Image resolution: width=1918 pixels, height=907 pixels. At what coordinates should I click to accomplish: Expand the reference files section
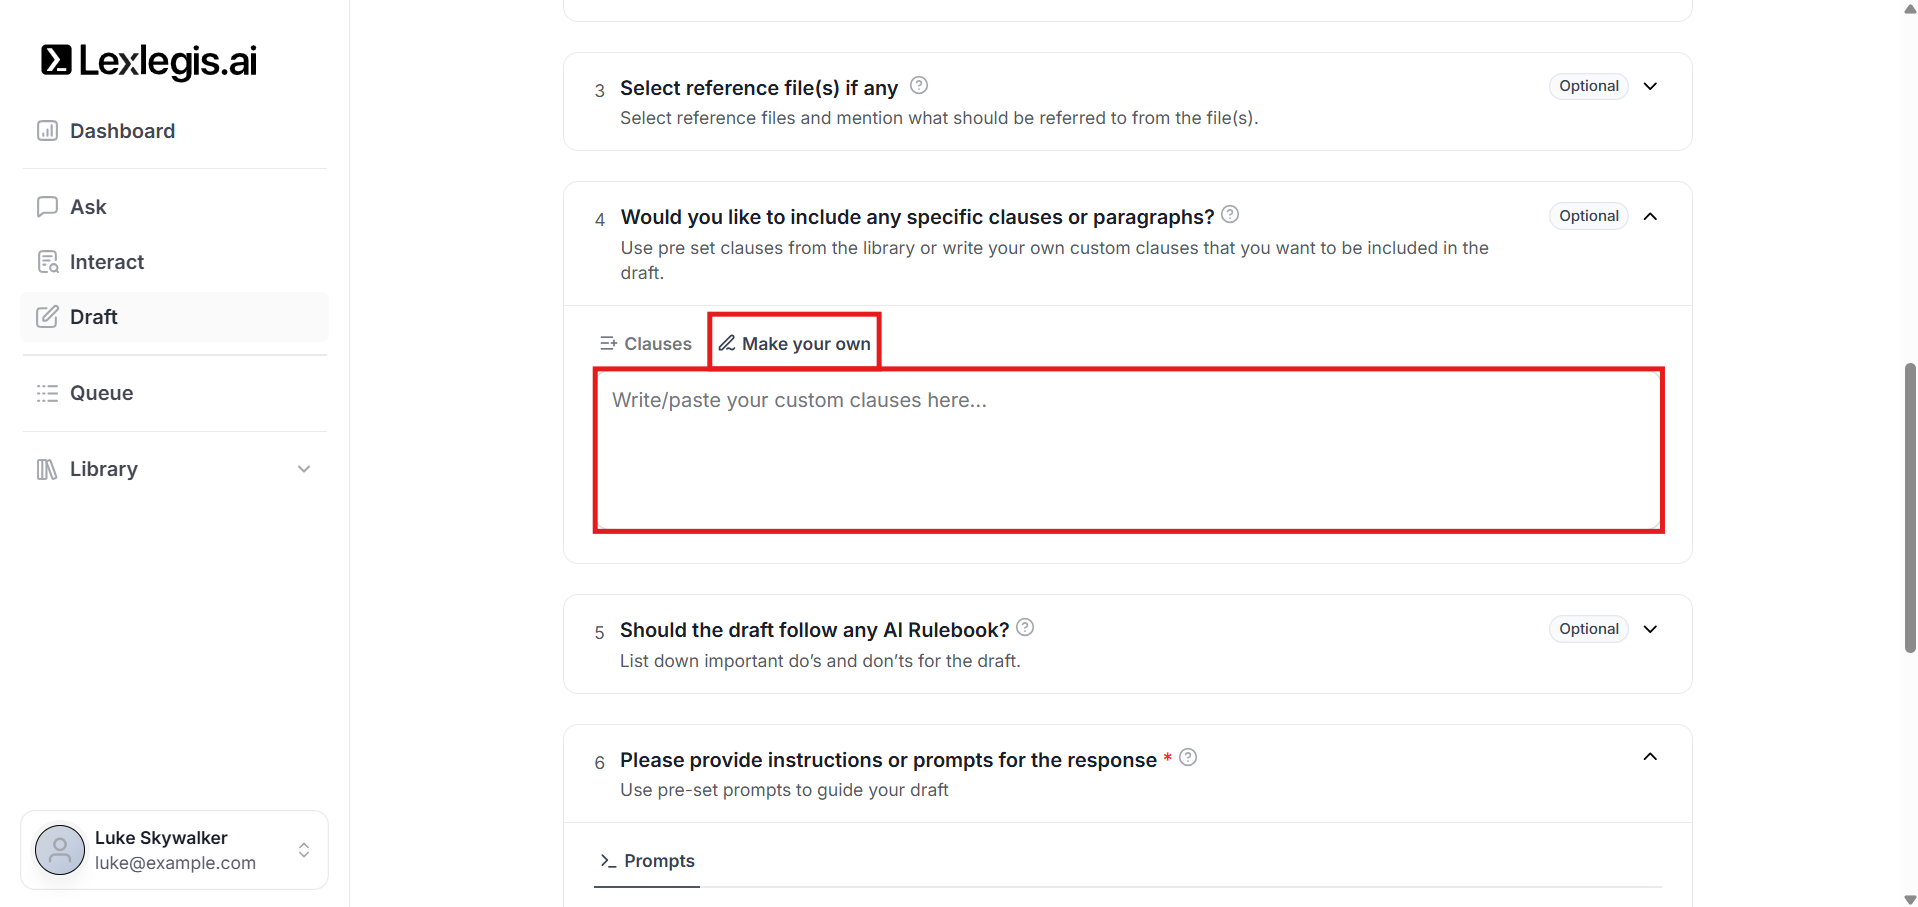click(x=1650, y=86)
